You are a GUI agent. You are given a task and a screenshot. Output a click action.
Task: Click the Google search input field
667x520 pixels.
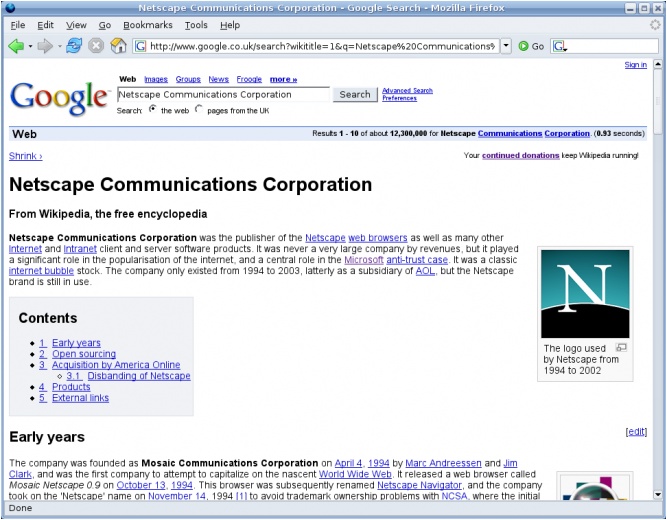click(x=223, y=94)
